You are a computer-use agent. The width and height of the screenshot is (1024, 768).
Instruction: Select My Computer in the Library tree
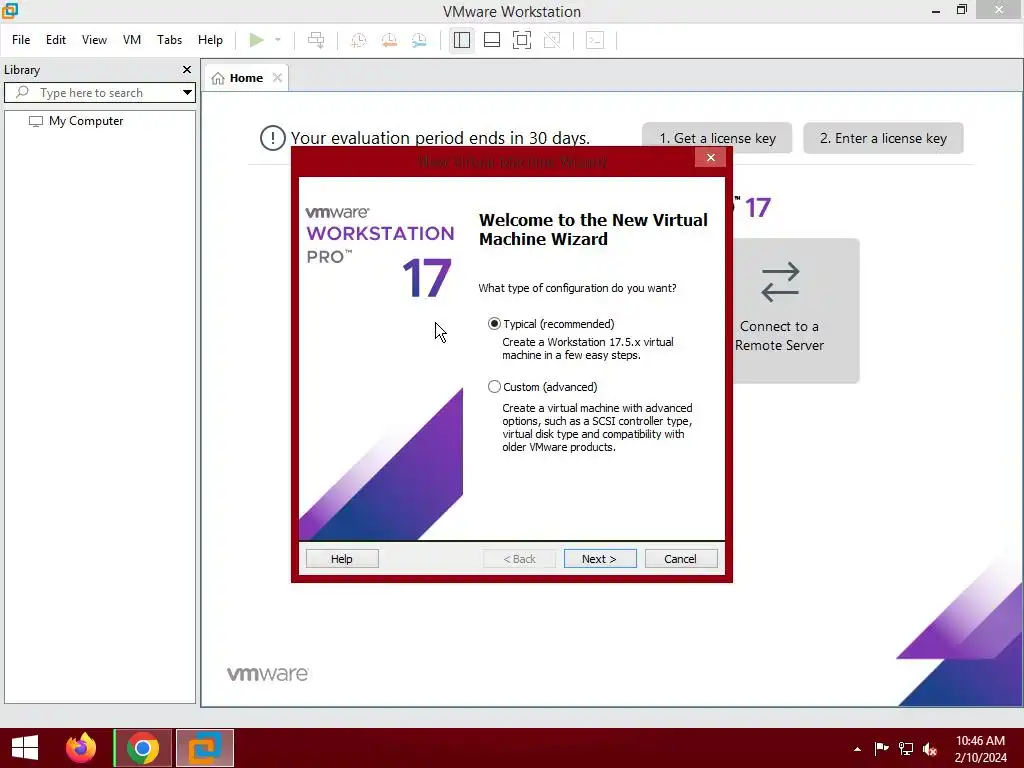click(86, 121)
